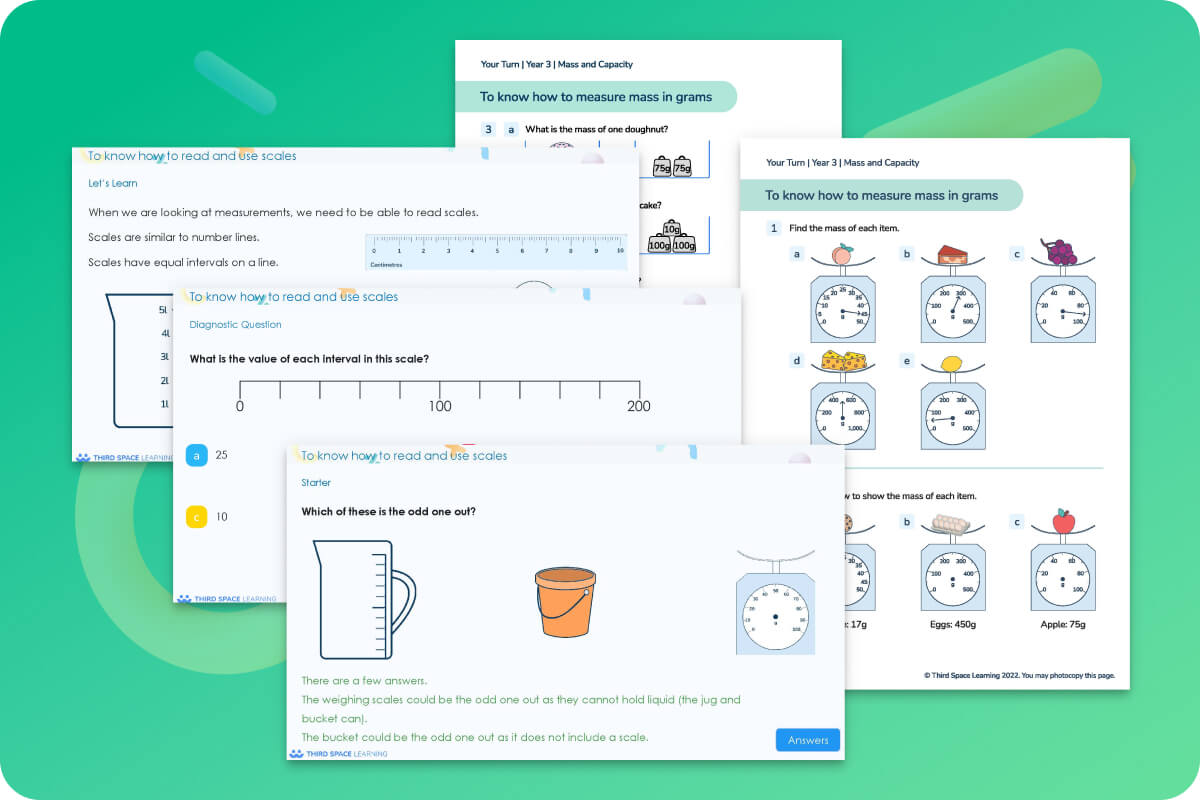
Task: Click the Centimetres ruler scale
Action: coord(495,248)
